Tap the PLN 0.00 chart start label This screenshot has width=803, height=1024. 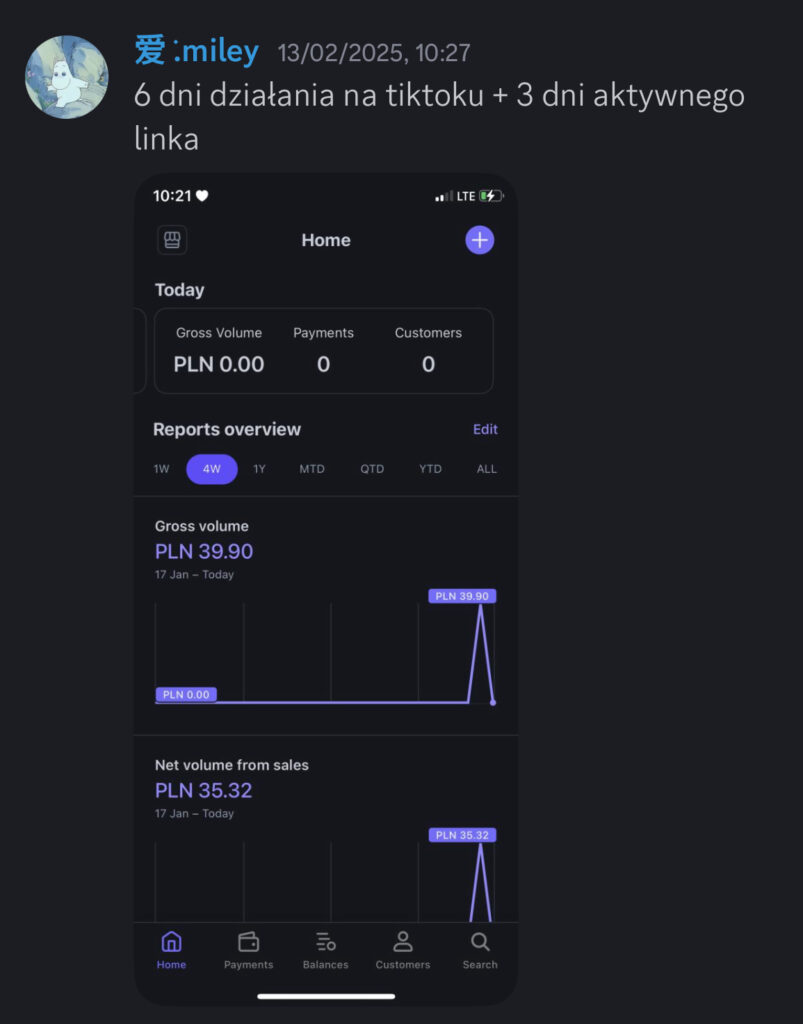[x=186, y=694]
